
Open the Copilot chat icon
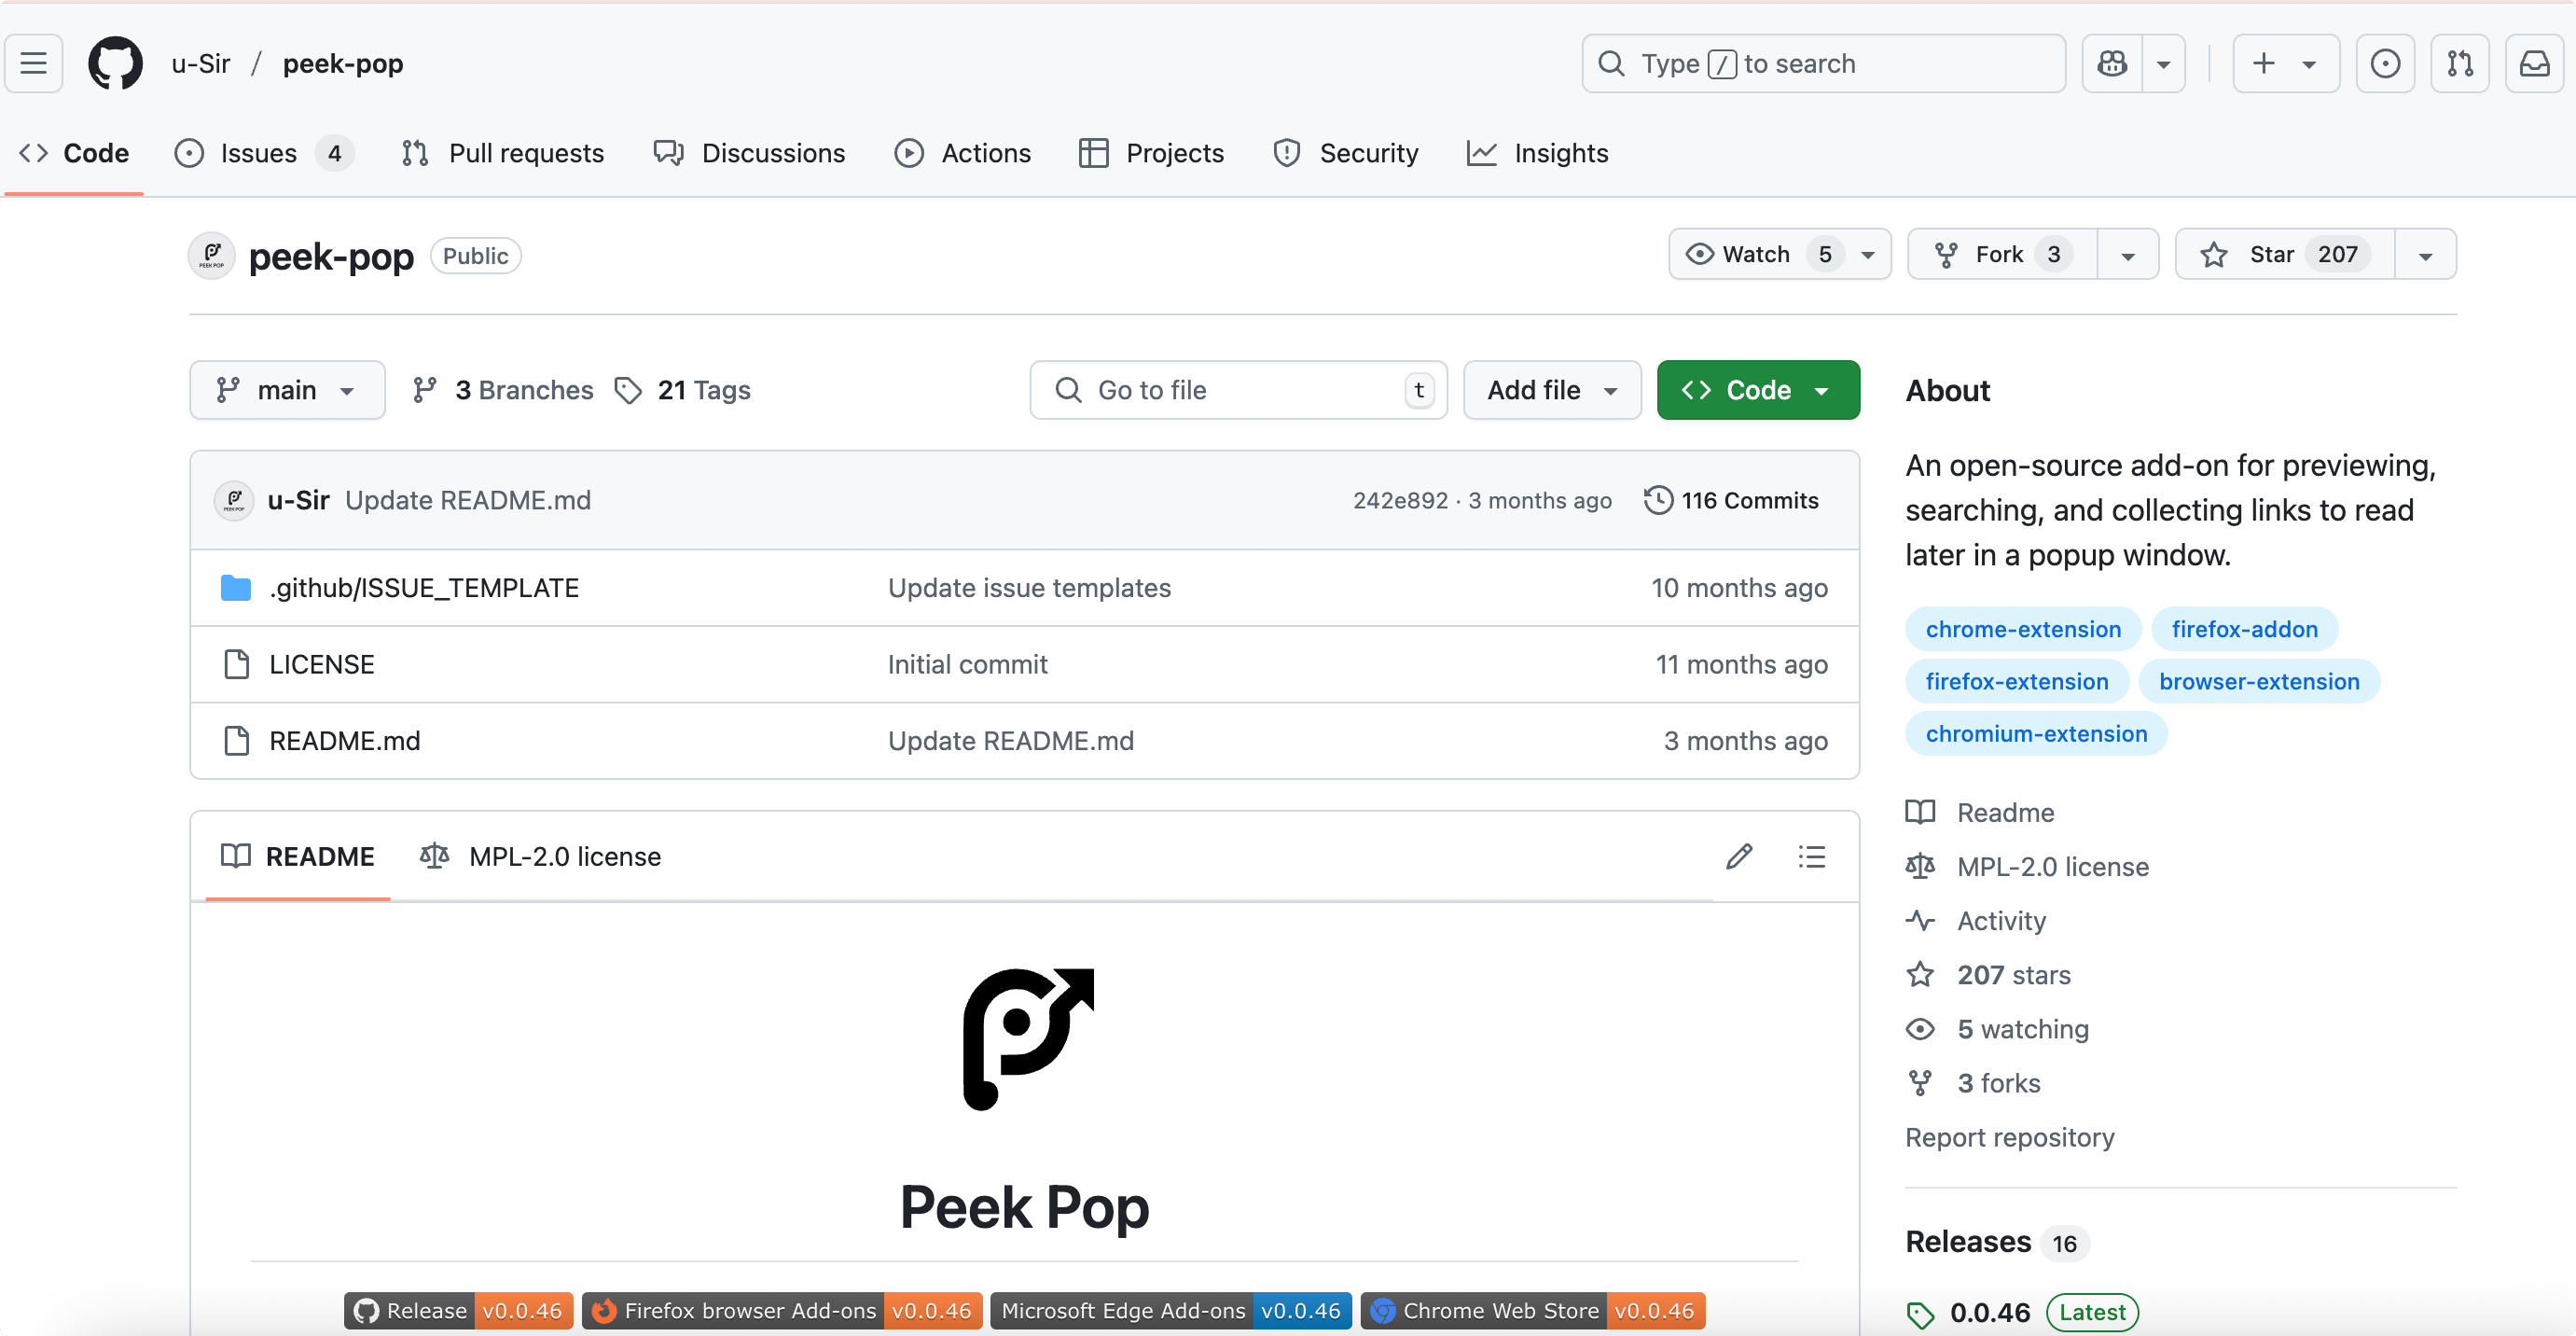(x=2112, y=63)
